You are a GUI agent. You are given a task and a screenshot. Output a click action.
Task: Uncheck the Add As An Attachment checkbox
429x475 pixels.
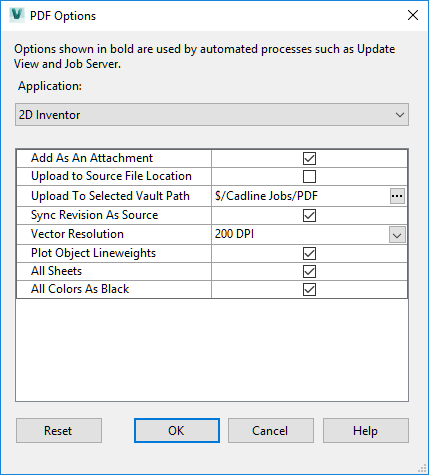309,158
